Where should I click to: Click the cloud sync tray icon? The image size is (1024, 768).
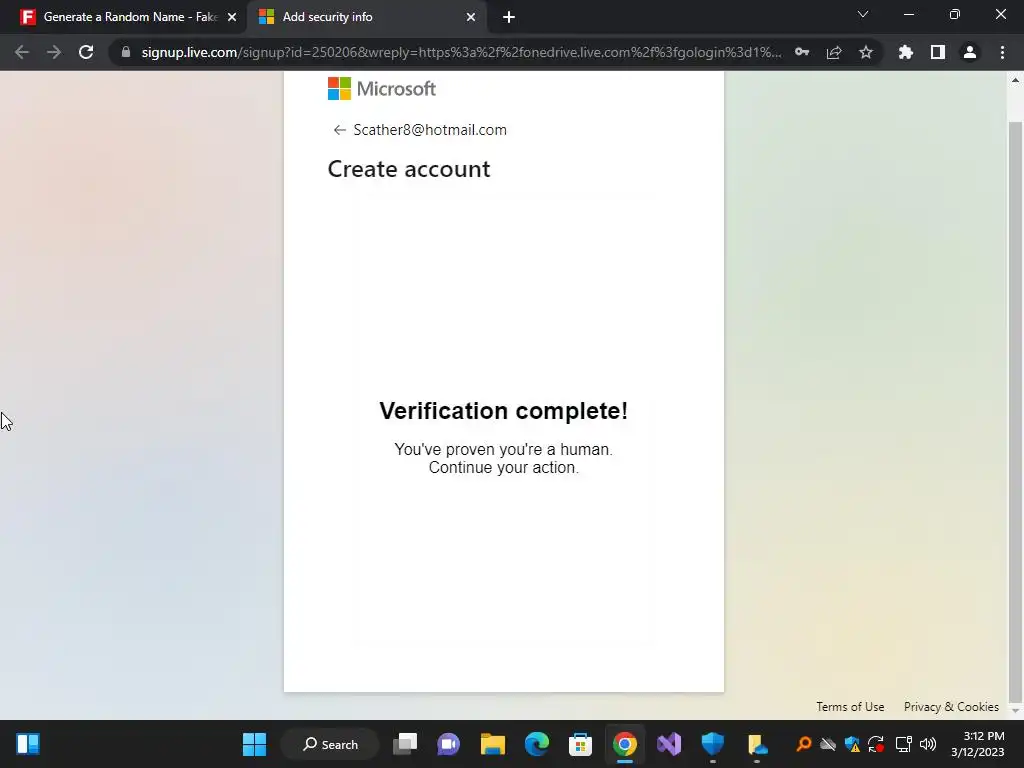pyautogui.click(x=828, y=744)
